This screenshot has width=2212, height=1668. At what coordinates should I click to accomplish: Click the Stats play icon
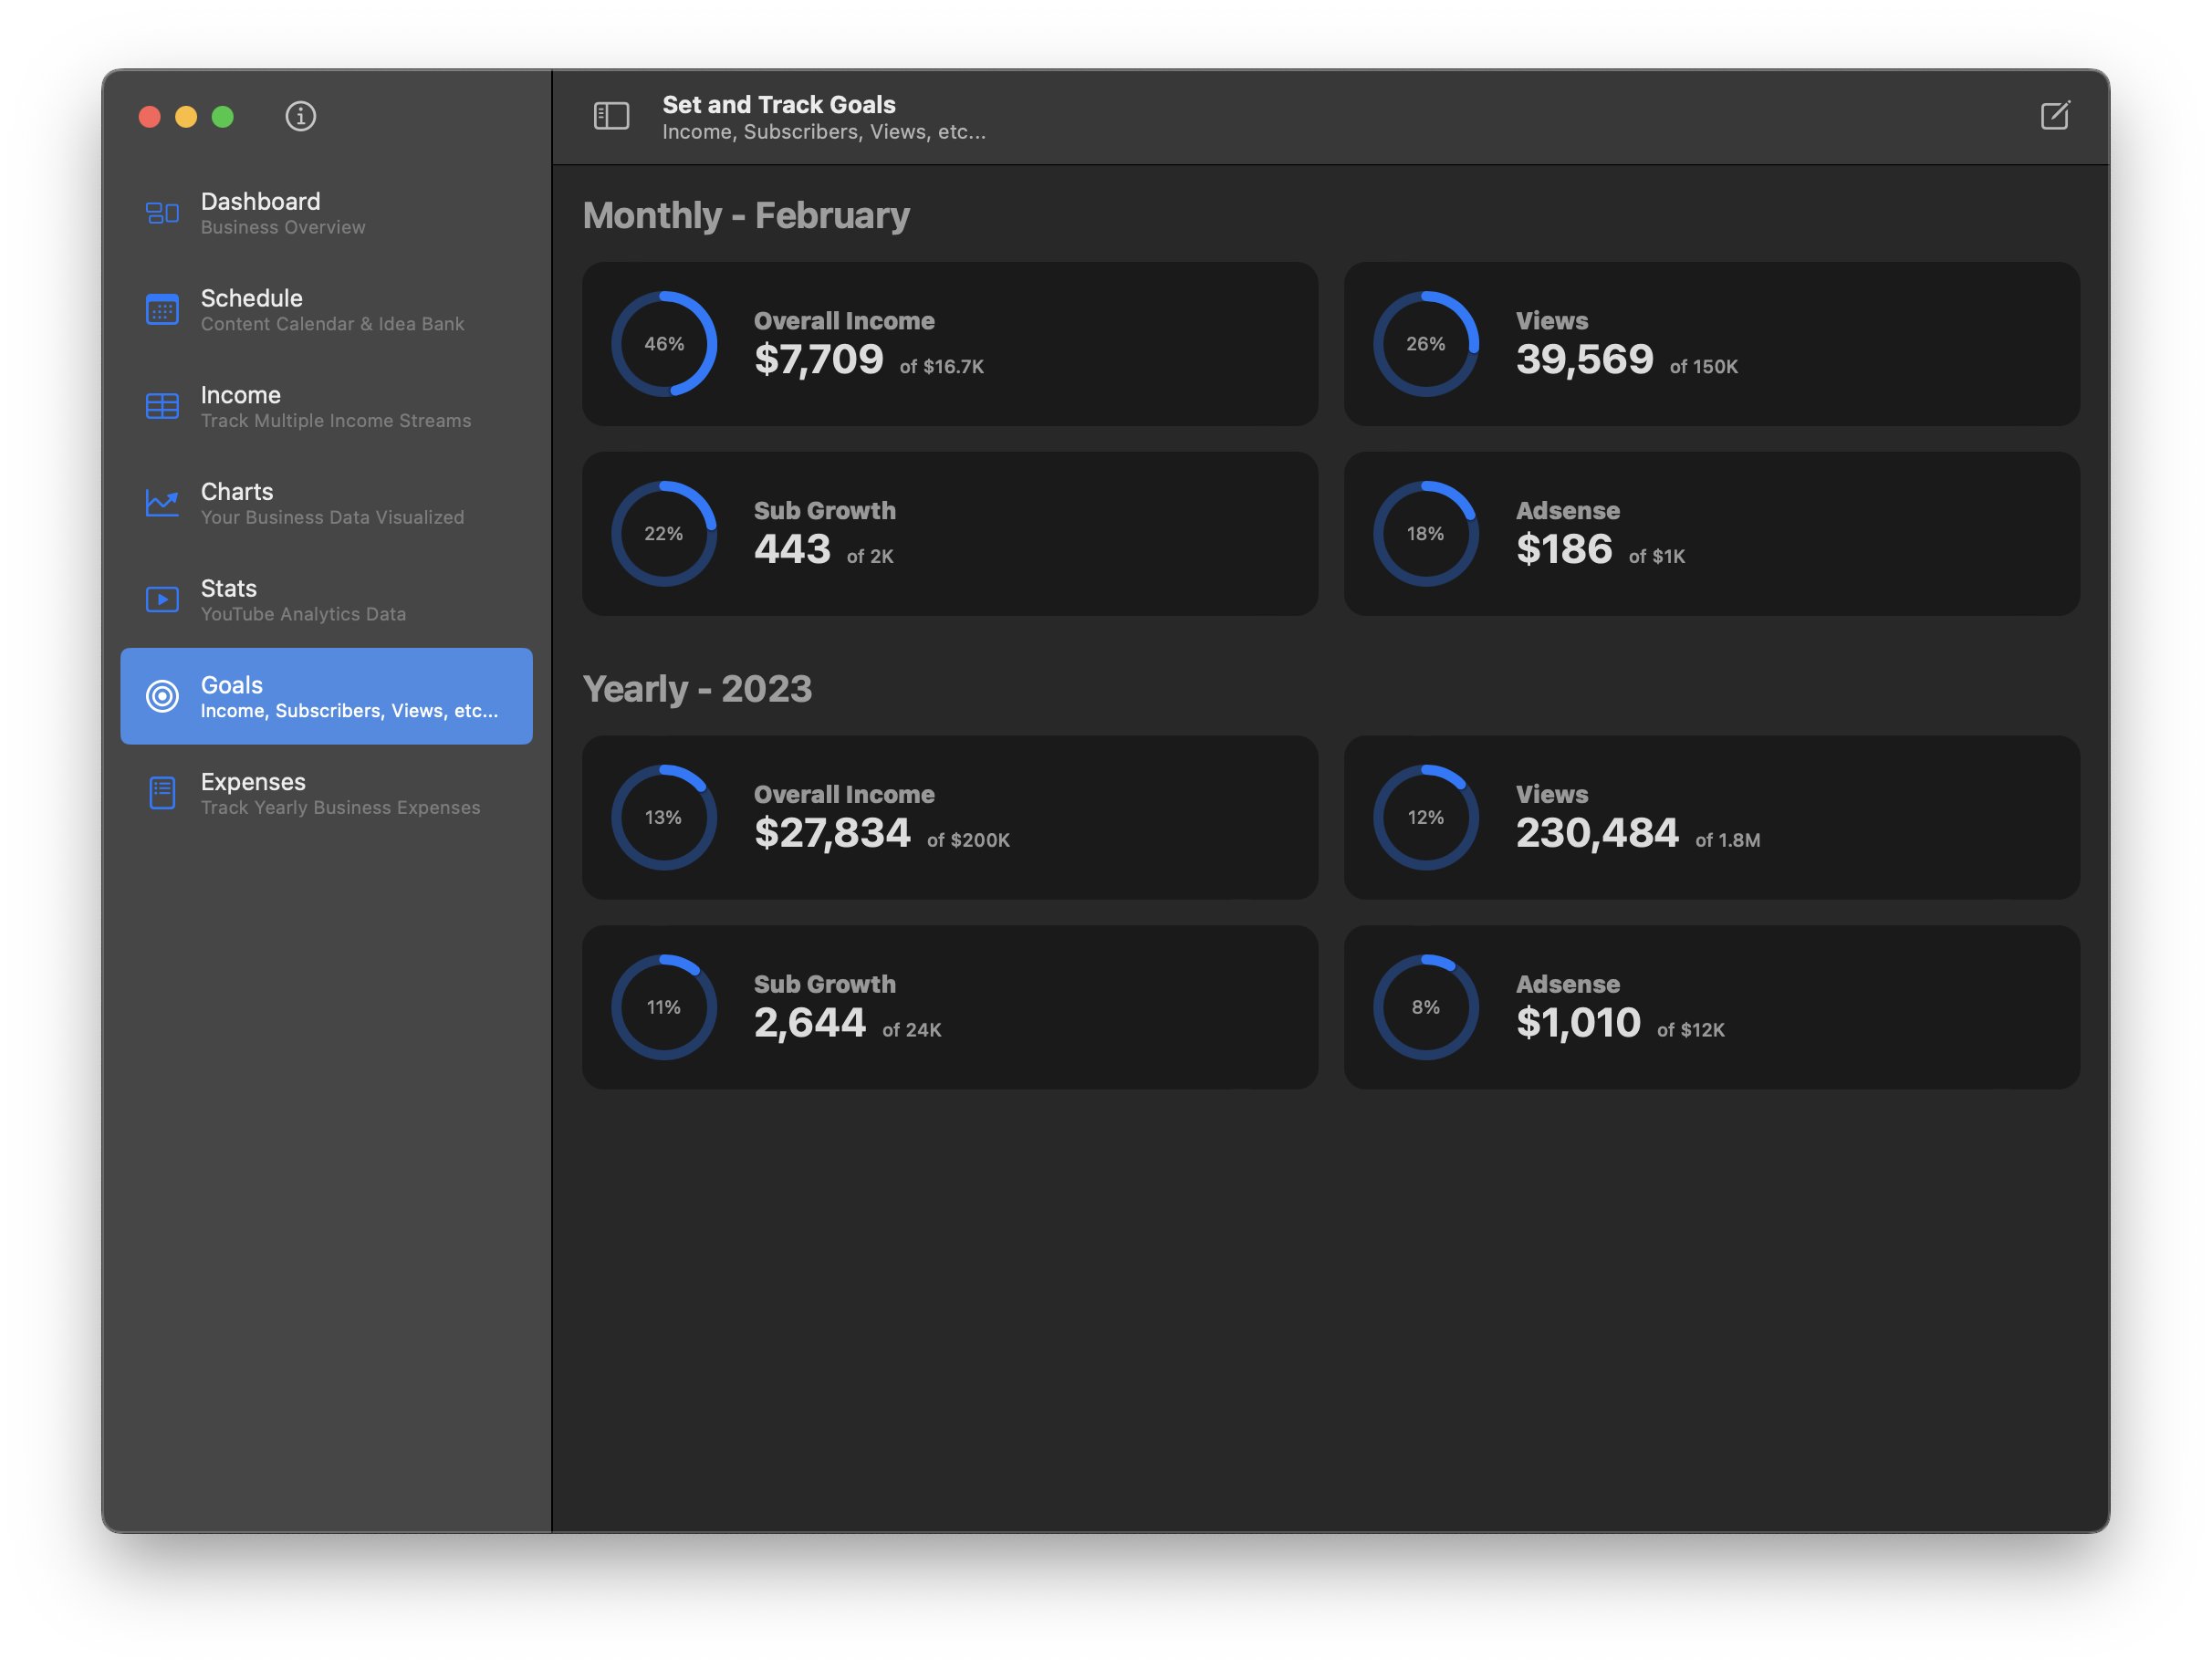click(x=162, y=599)
